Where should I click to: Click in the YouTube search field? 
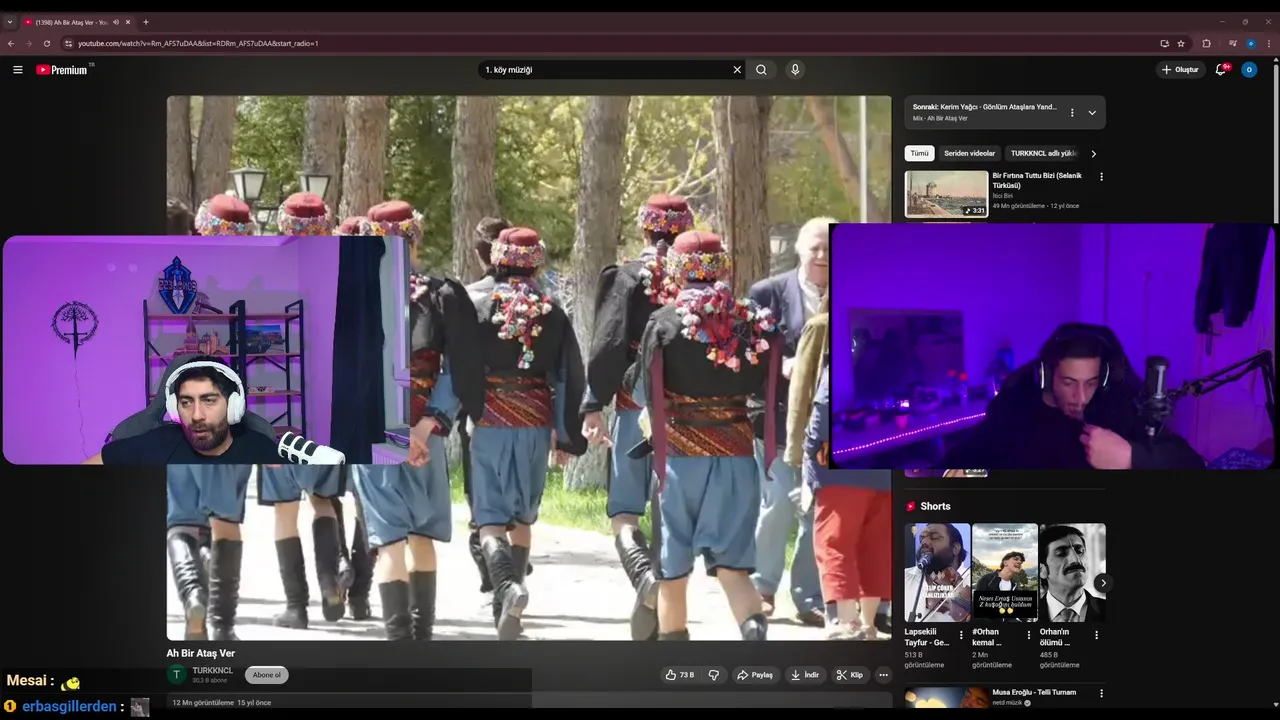pyautogui.click(x=605, y=70)
